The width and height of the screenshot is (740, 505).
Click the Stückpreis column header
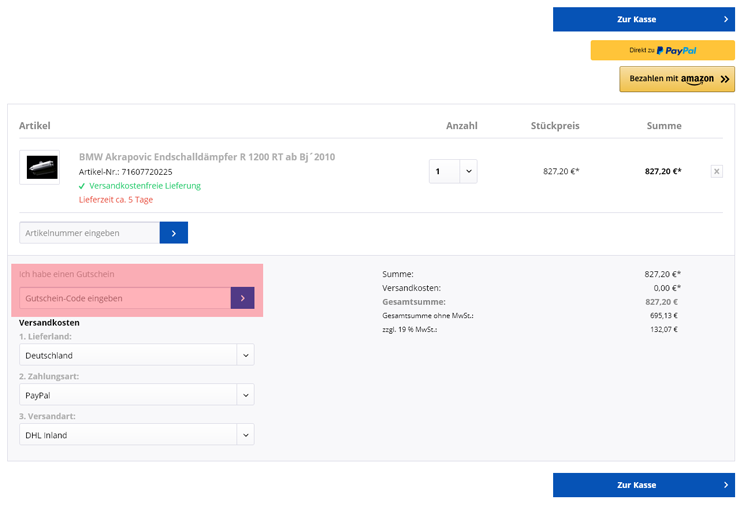[555, 126]
